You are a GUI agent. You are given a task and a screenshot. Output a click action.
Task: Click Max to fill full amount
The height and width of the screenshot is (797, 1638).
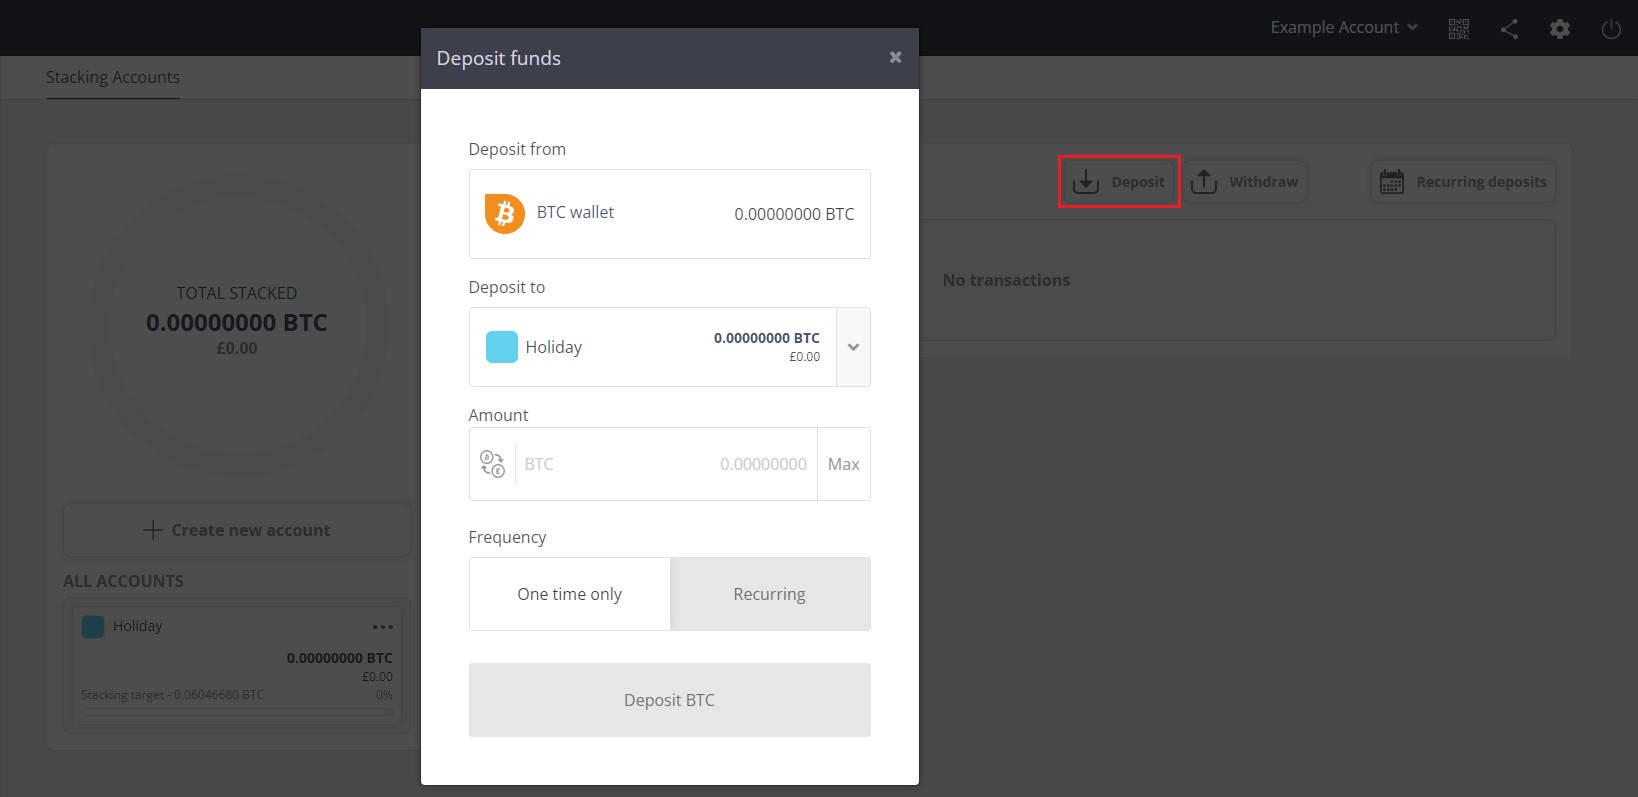(843, 464)
